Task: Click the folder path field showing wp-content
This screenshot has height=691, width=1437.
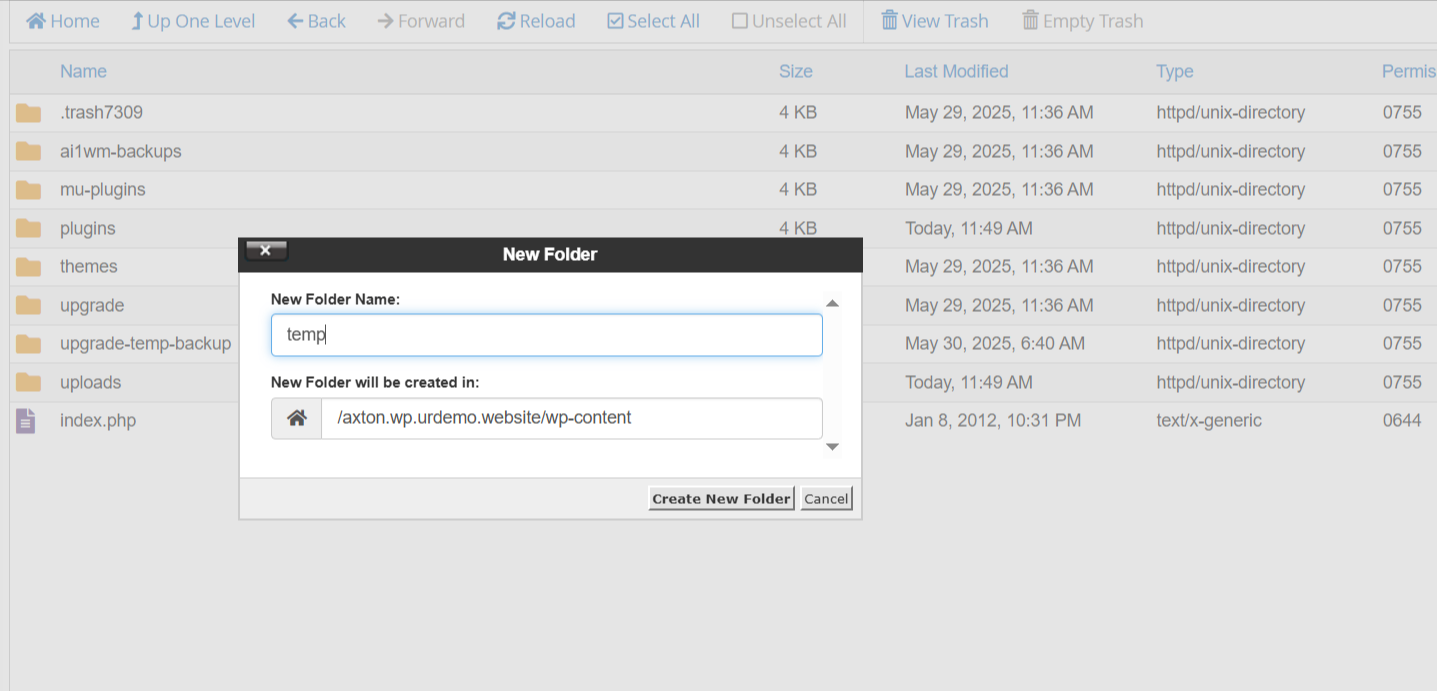Action: (572, 418)
